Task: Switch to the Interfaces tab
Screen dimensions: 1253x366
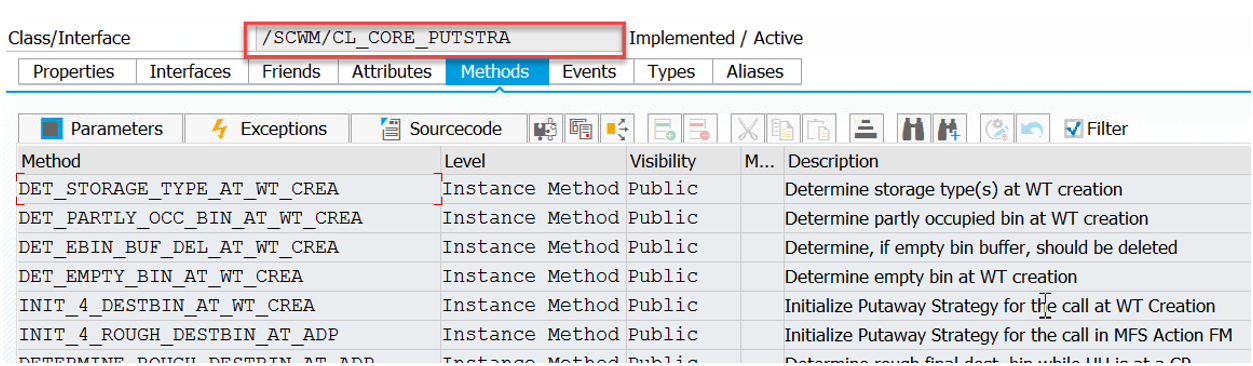Action: pos(190,72)
